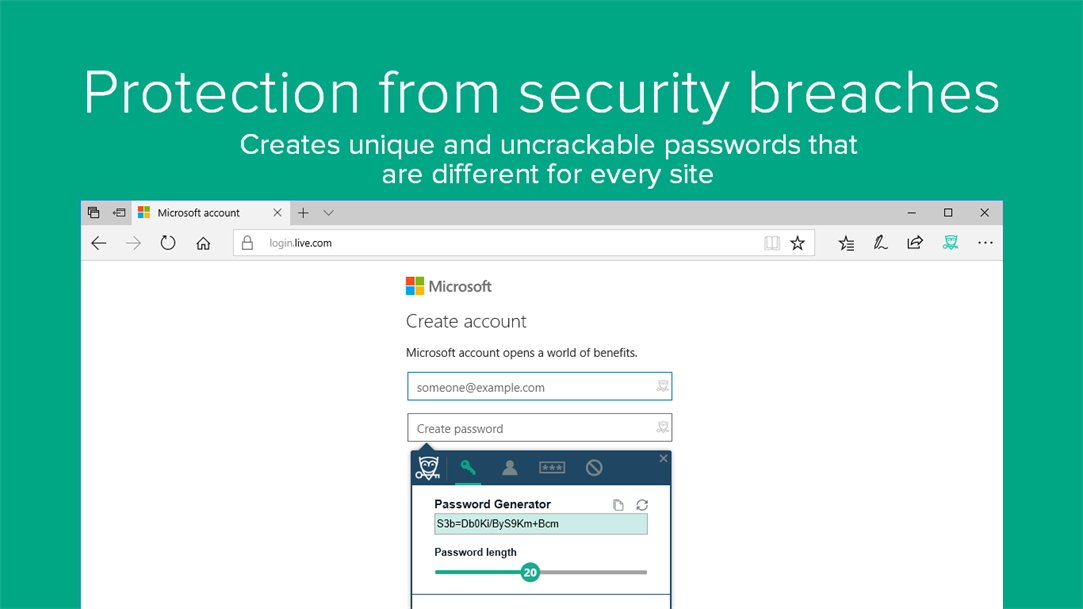Regenerate the password with the refresh icon
This screenshot has height=609, width=1083.
click(644, 505)
